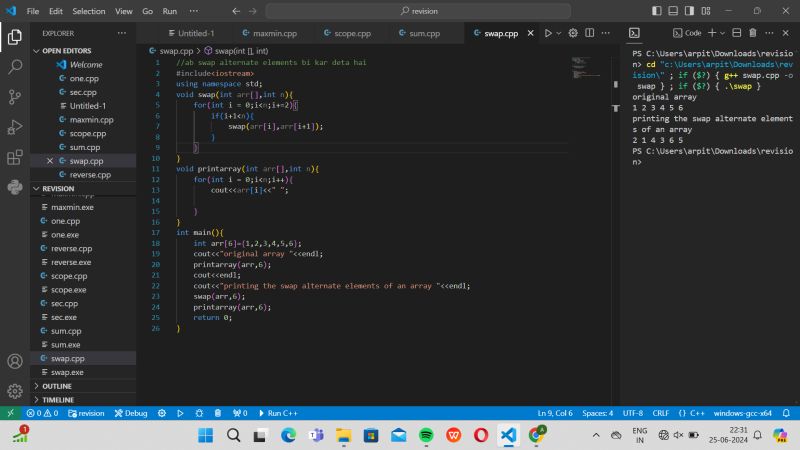This screenshot has height=450, width=800.
Task: Click Run C++ in the status bar
Action: click(x=282, y=413)
